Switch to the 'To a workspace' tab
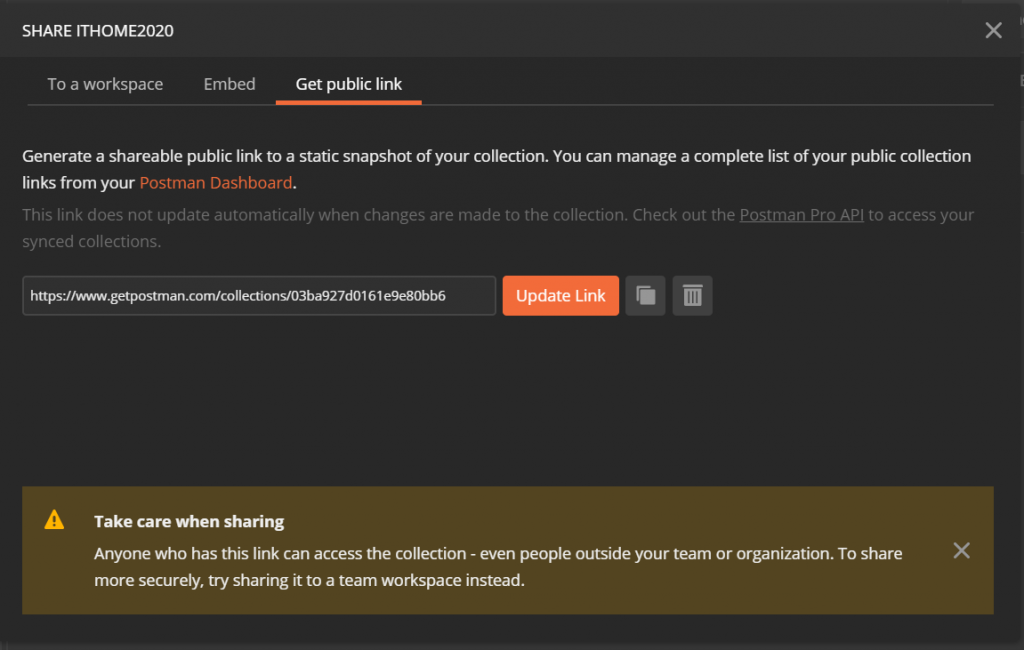The image size is (1024, 650). click(x=105, y=84)
